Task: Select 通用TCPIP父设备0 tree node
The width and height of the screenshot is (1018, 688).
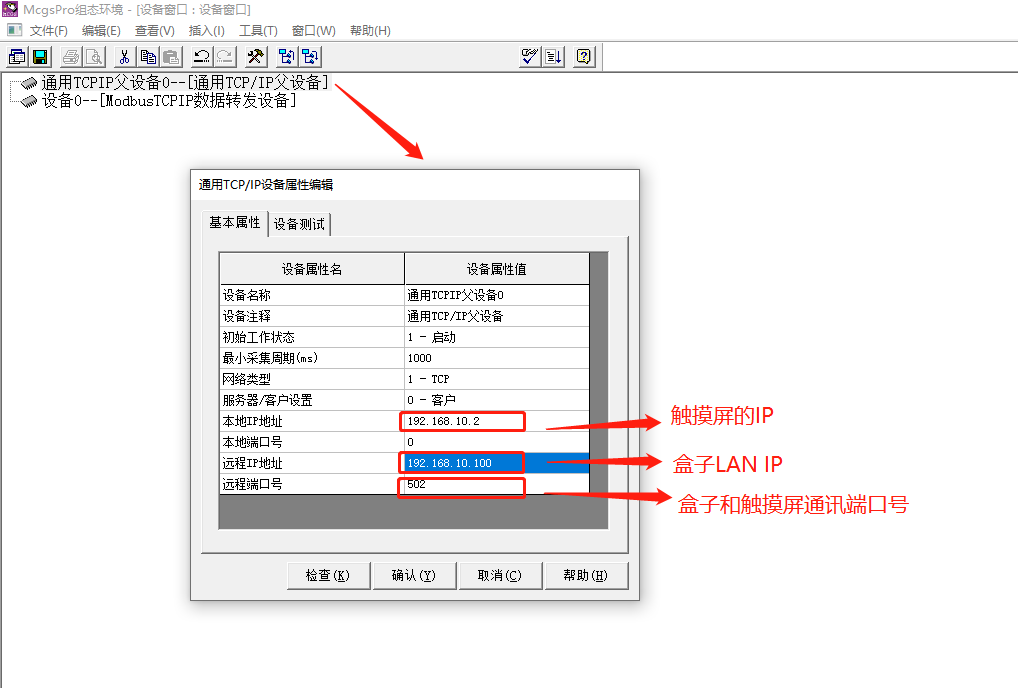Action: click(x=183, y=83)
